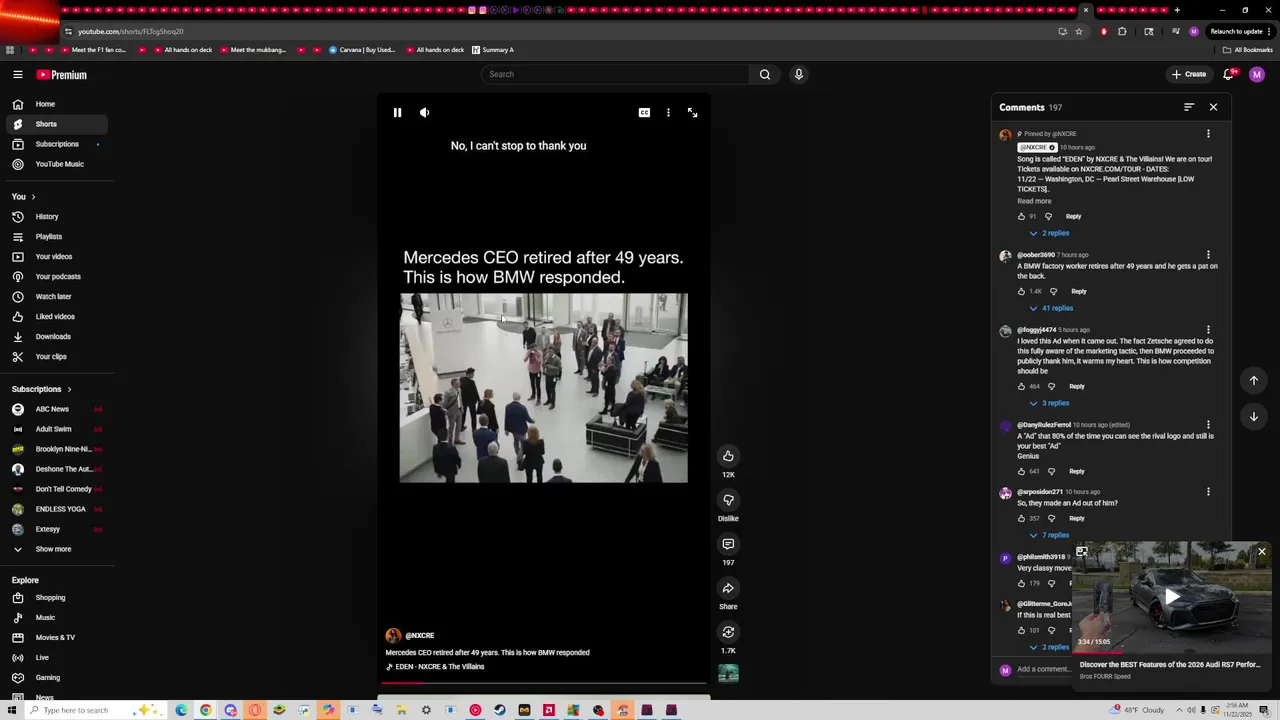Screen dimensions: 1280x720
Task: Open EDEN - NXCRE & The Villains sound
Action: 435,667
